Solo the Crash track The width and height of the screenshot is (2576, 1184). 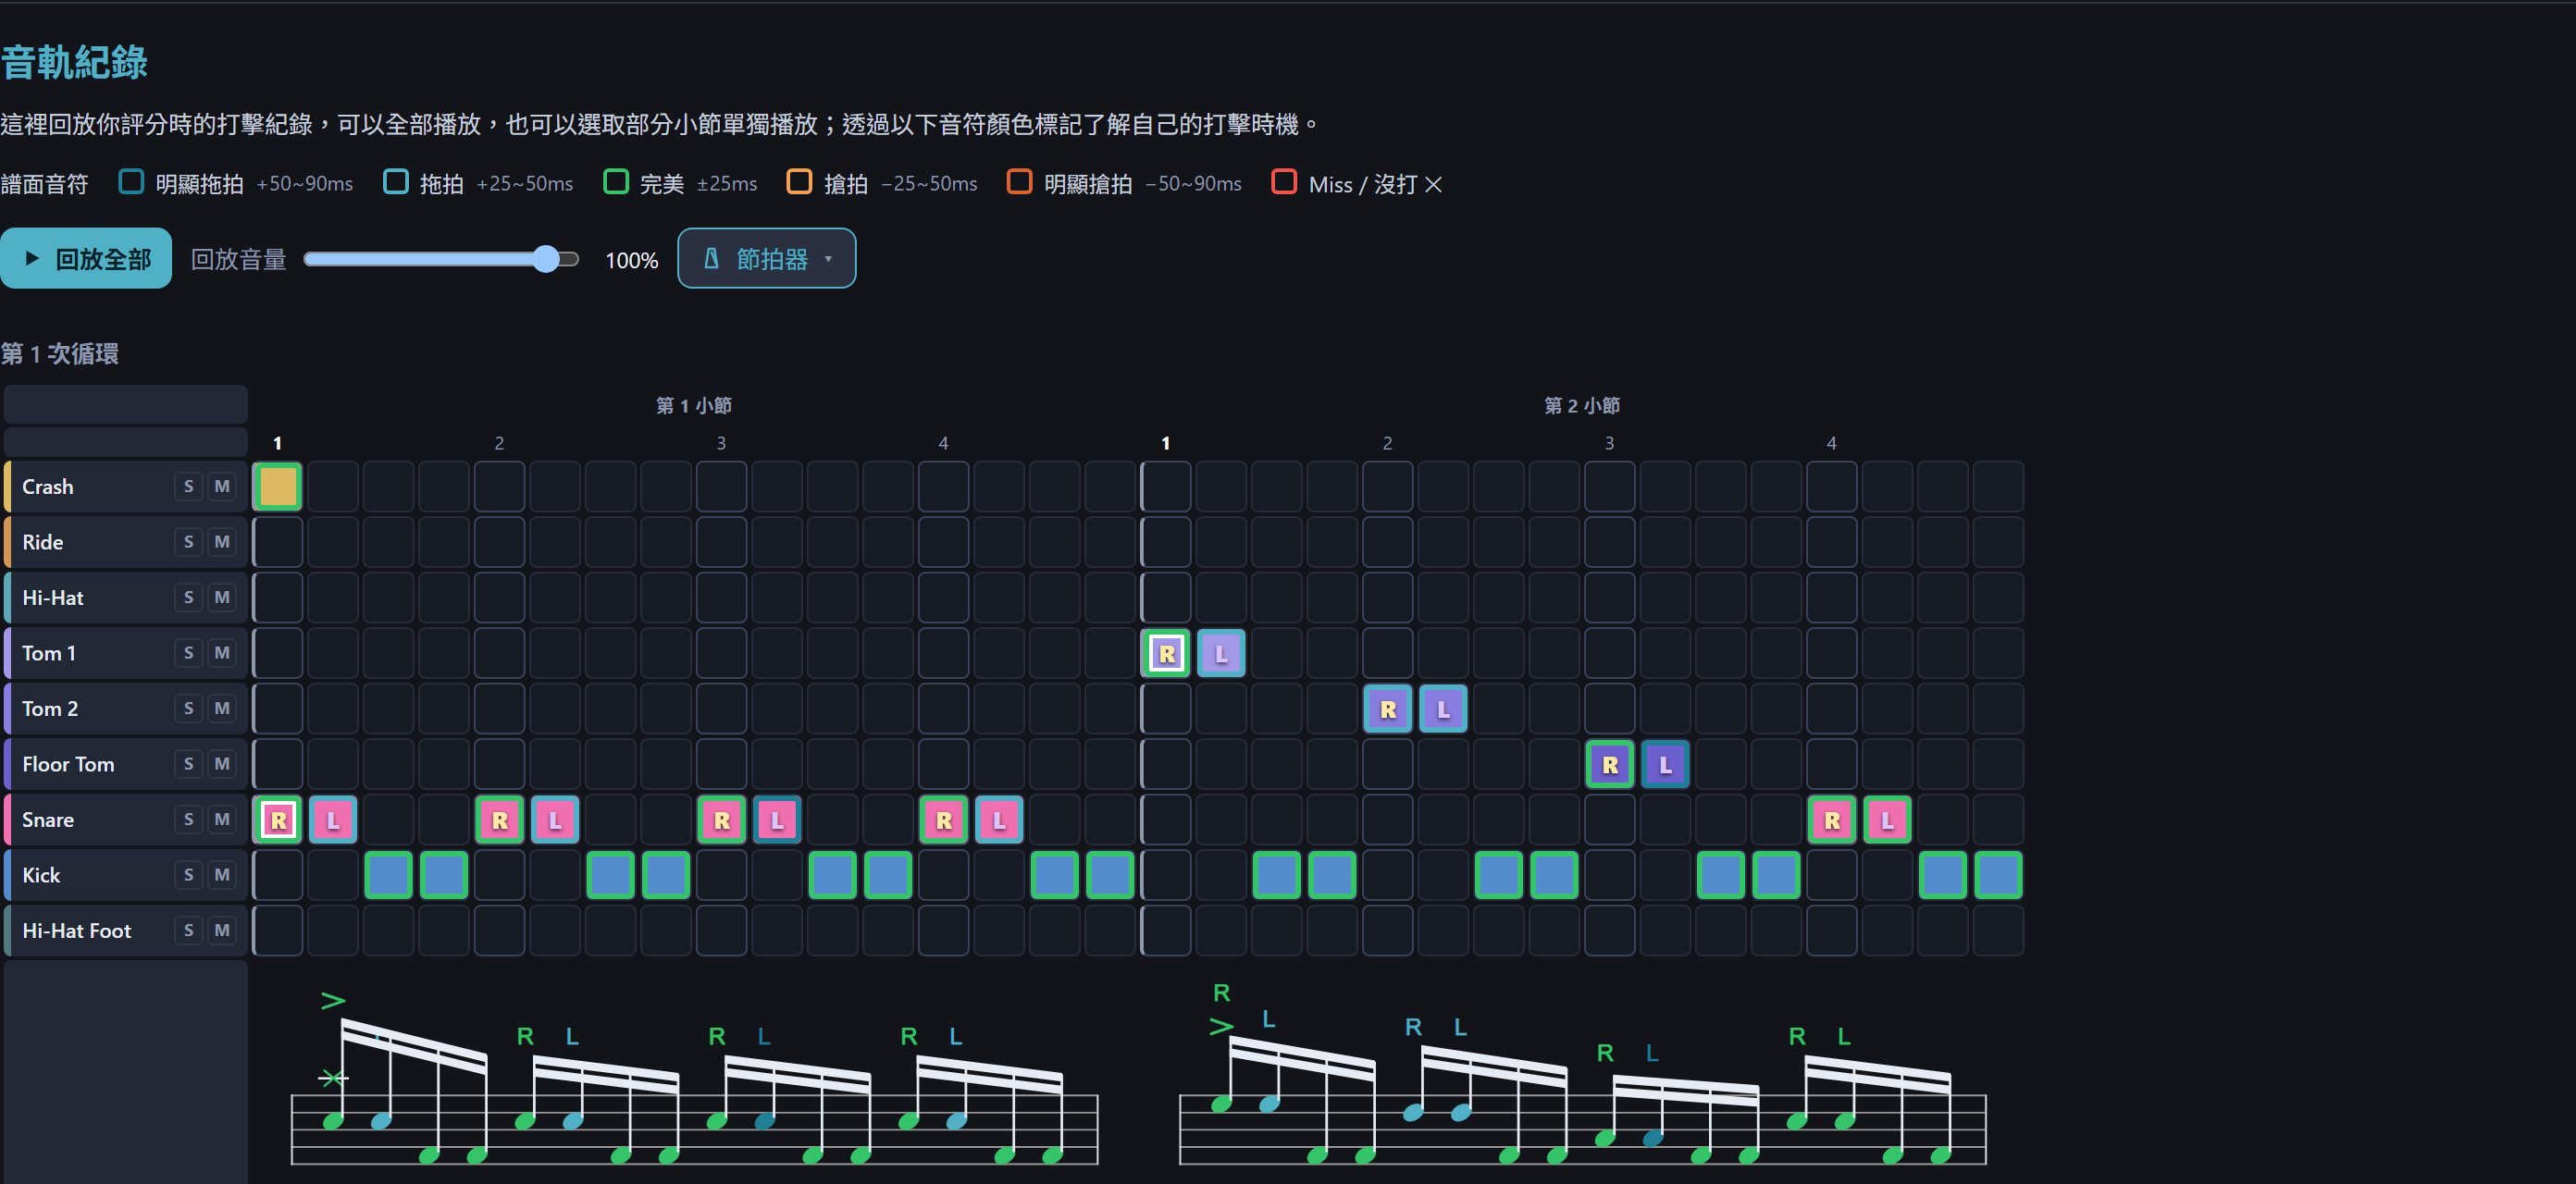pos(188,487)
